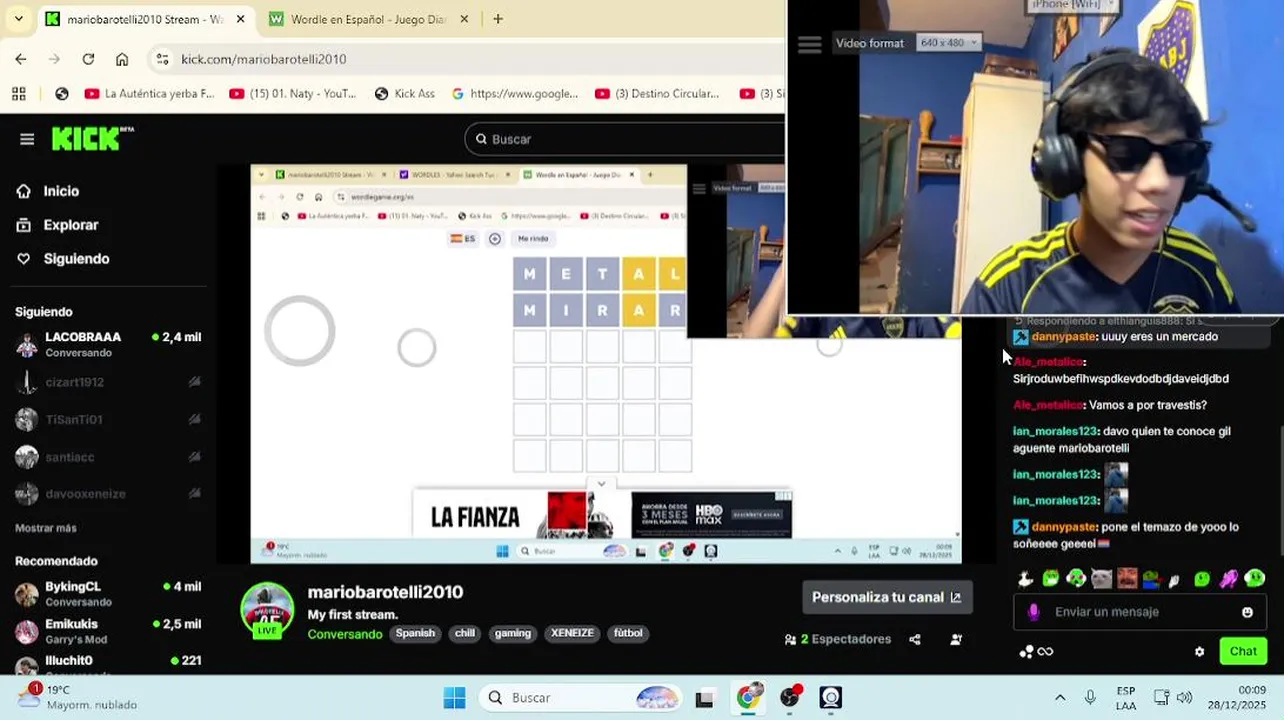The image size is (1284, 720).
Task: Expand the followed list with Mostrar más
Action: point(46,528)
